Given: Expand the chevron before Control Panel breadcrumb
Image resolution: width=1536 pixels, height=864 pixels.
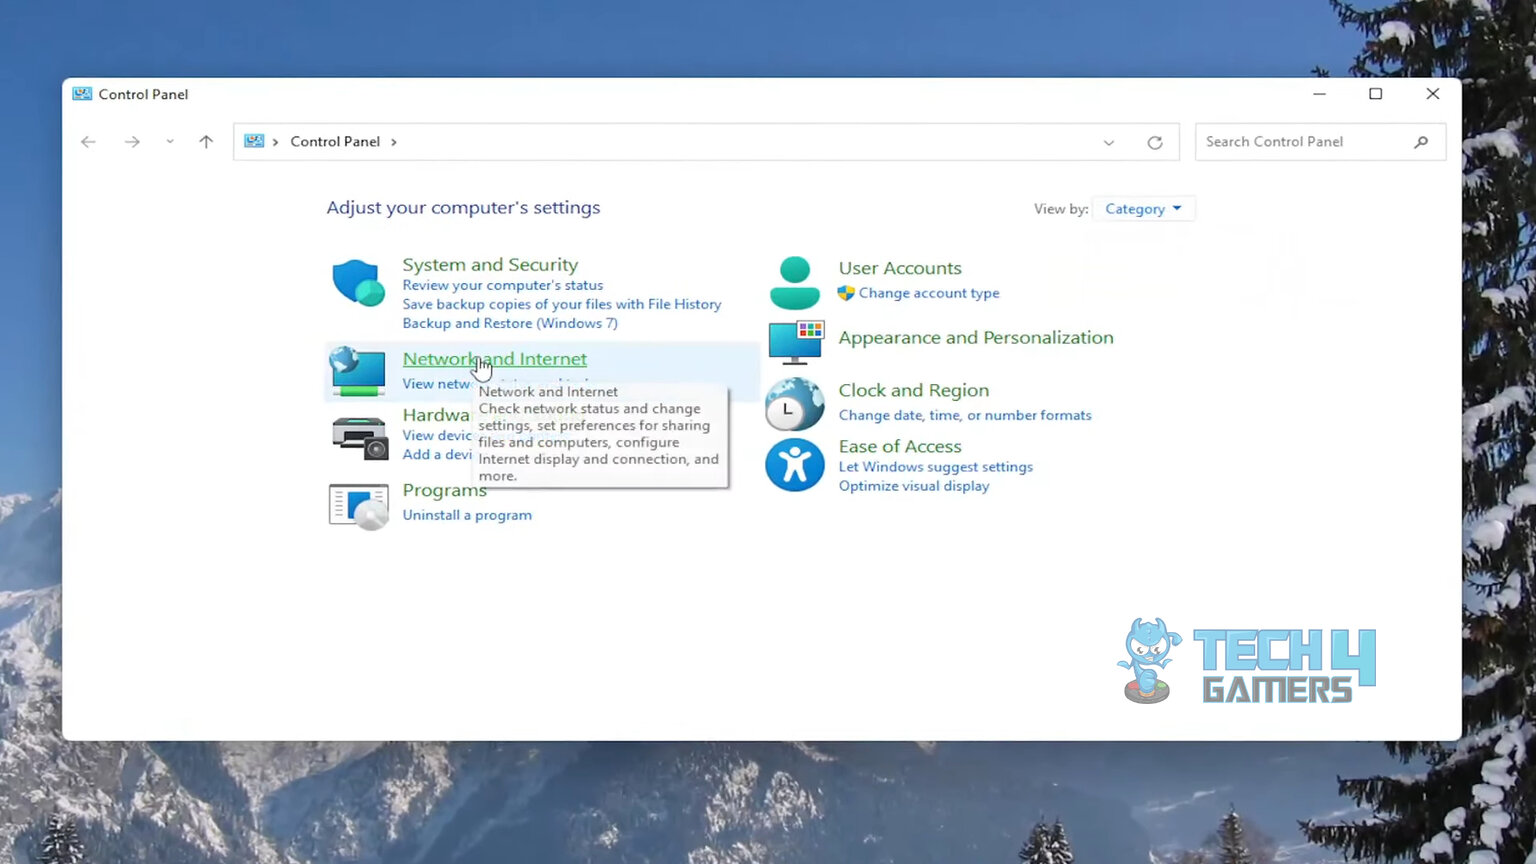Looking at the screenshot, I should click(x=276, y=142).
